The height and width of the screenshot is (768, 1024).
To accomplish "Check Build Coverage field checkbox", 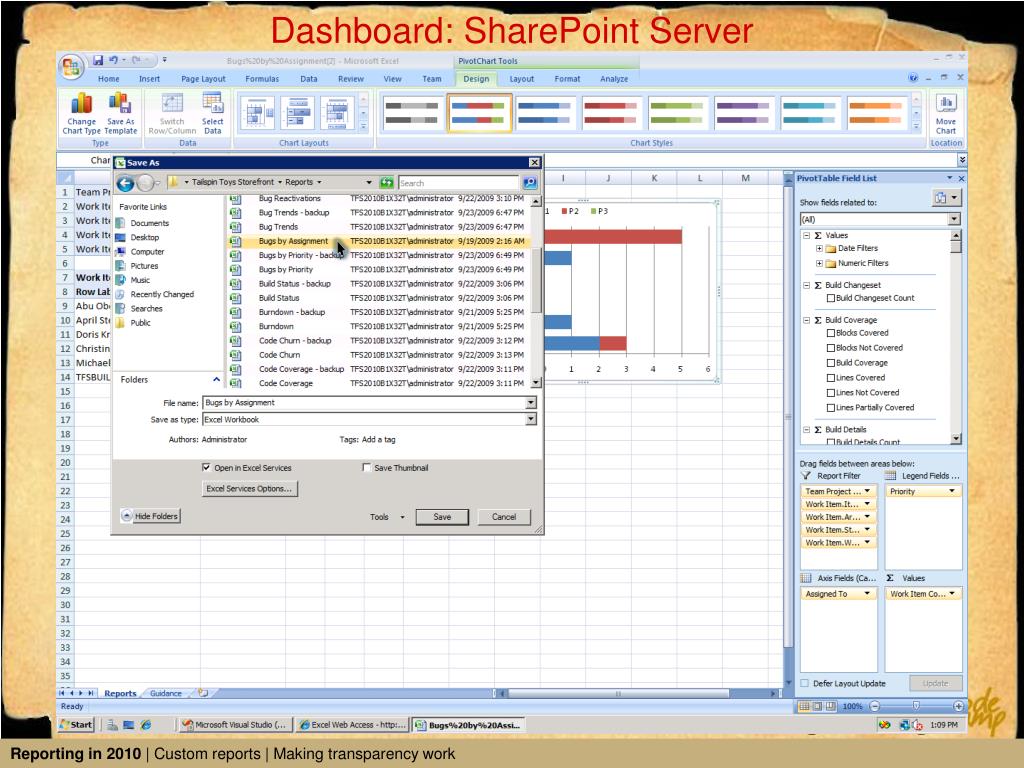I will 831,363.
